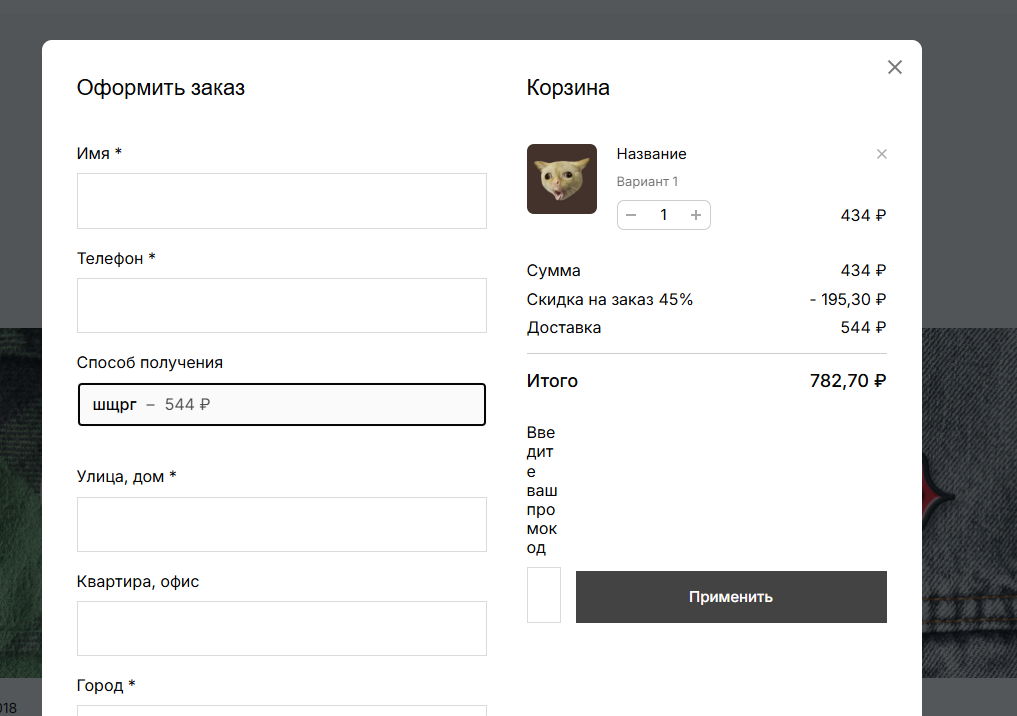1017x716 pixels.
Task: Click the product title "Название"
Action: tap(651, 154)
